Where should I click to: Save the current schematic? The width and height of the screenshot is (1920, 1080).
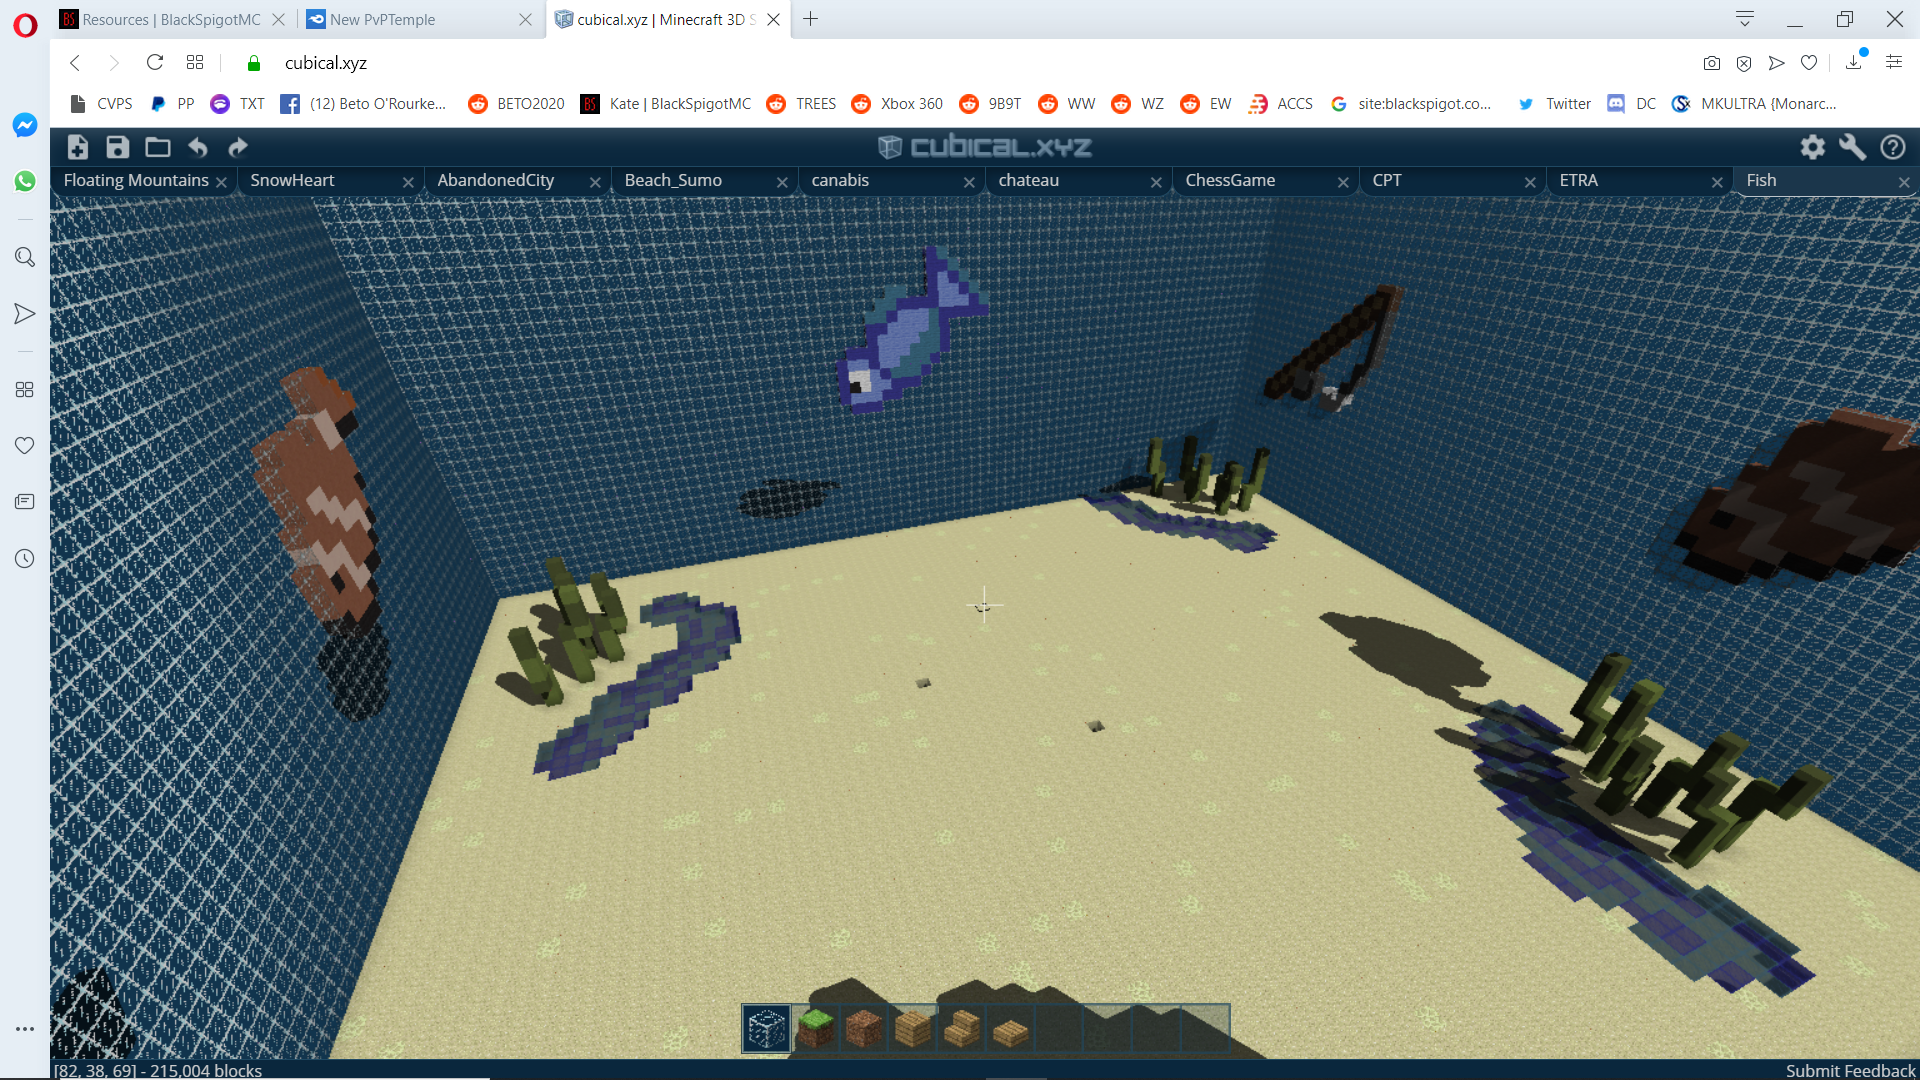(118, 148)
